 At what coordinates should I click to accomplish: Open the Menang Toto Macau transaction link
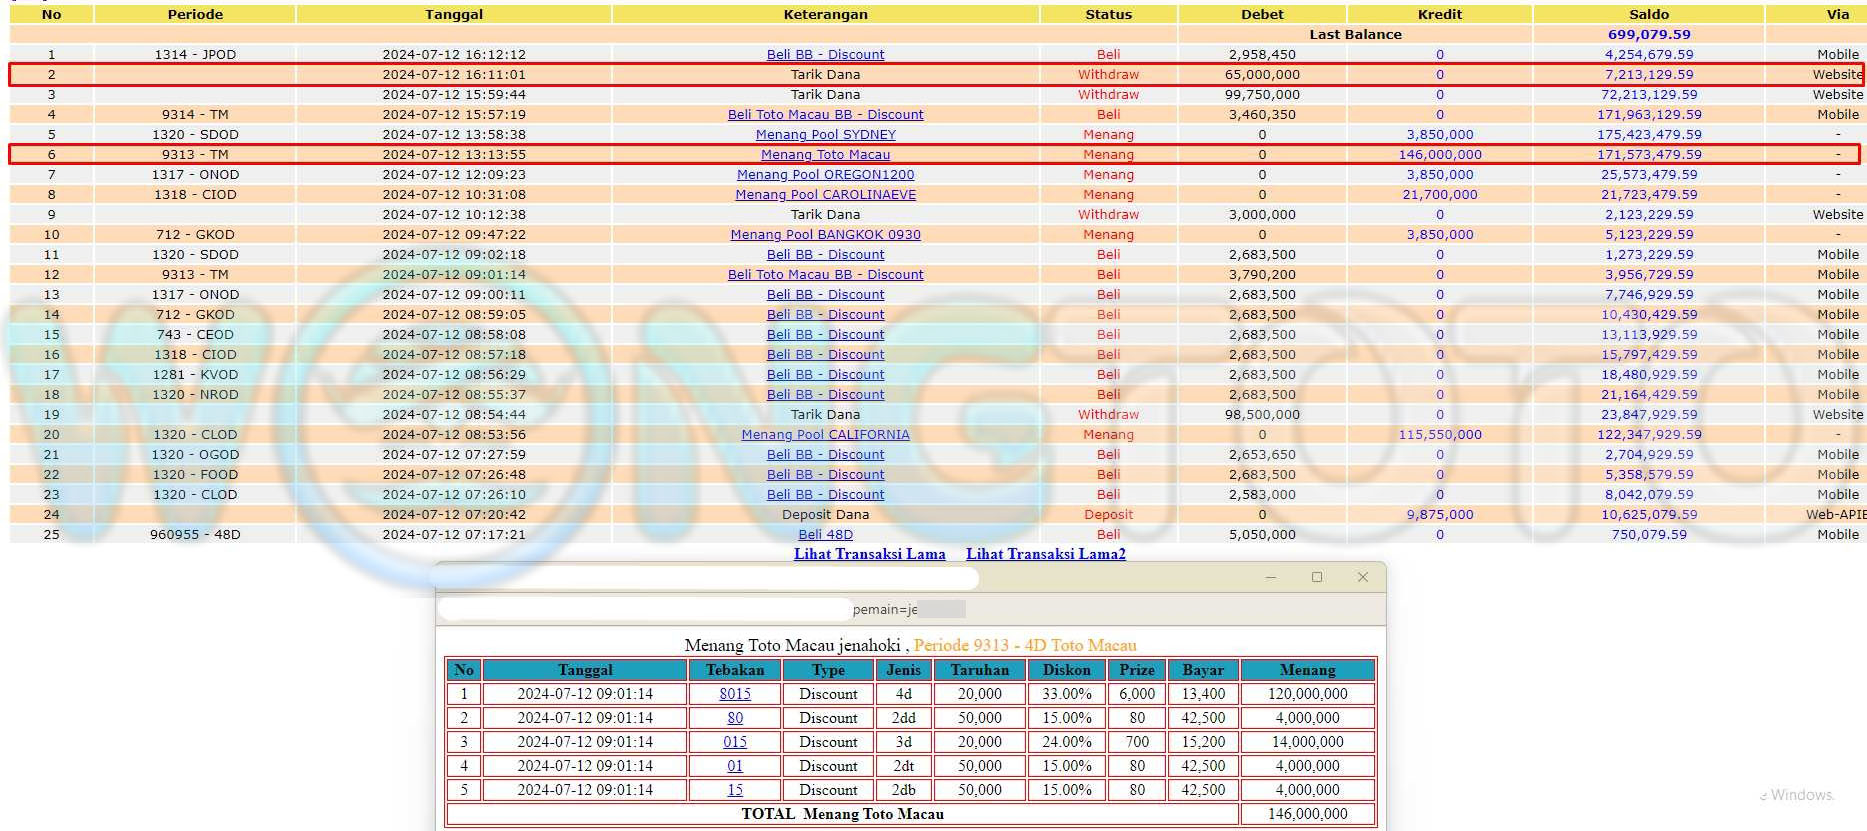pos(825,154)
